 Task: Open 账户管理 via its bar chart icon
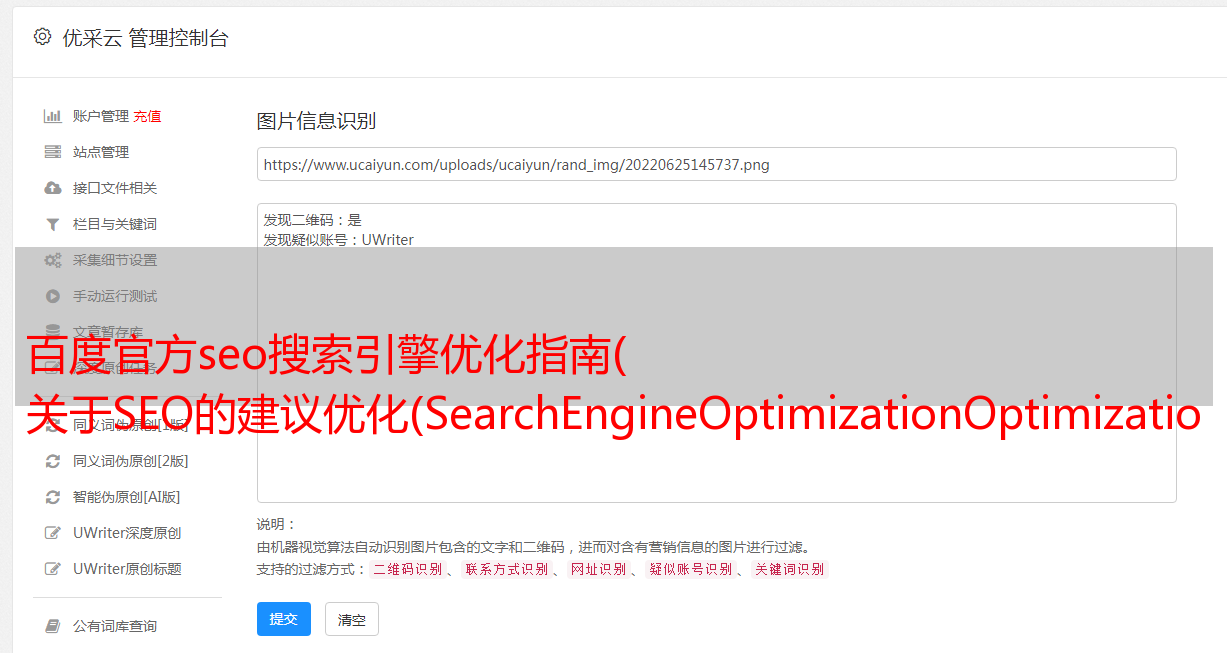[x=53, y=116]
